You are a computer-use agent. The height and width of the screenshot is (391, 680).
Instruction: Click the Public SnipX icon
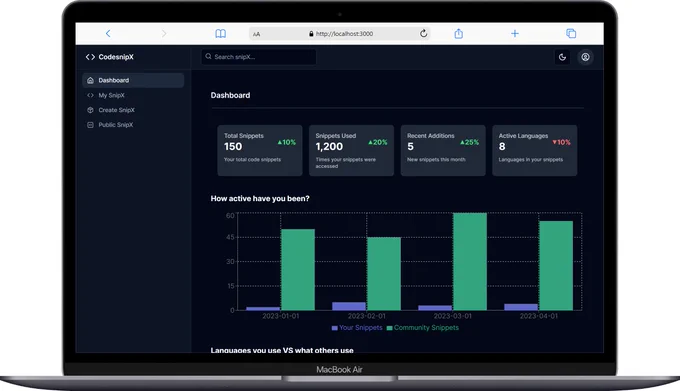click(90, 124)
